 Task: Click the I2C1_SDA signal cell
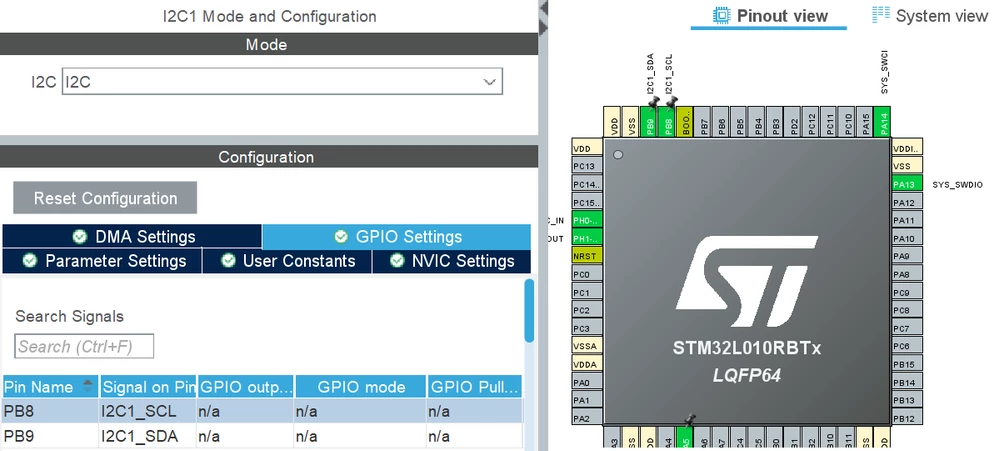[148, 436]
